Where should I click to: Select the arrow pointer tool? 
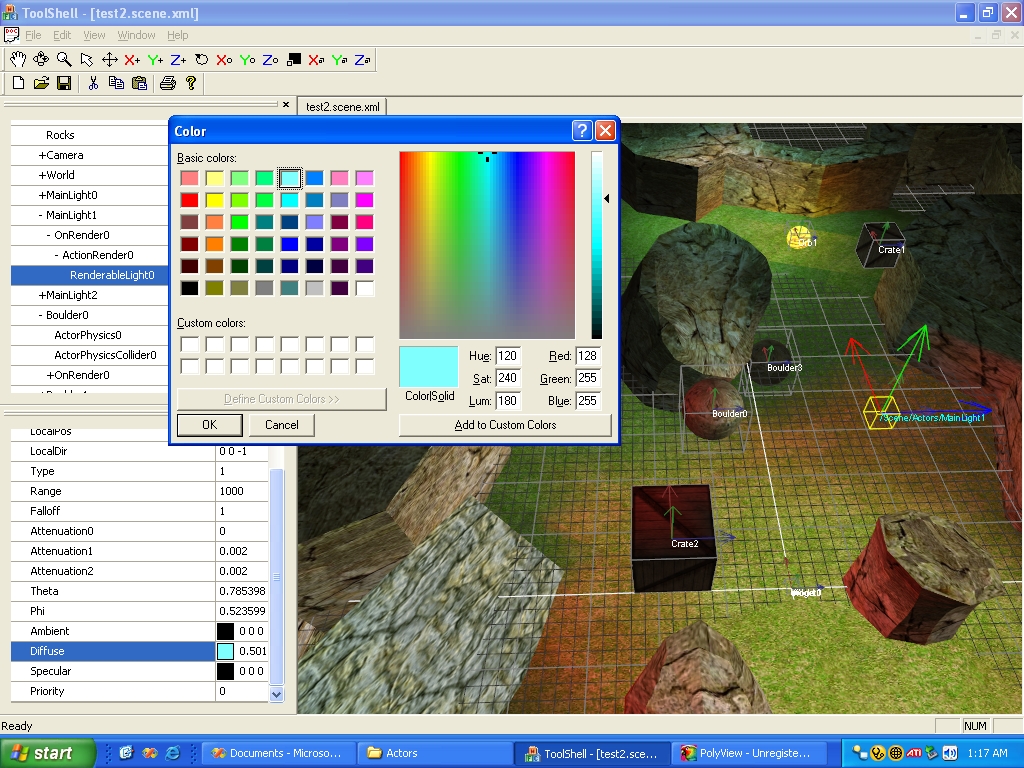click(x=87, y=60)
